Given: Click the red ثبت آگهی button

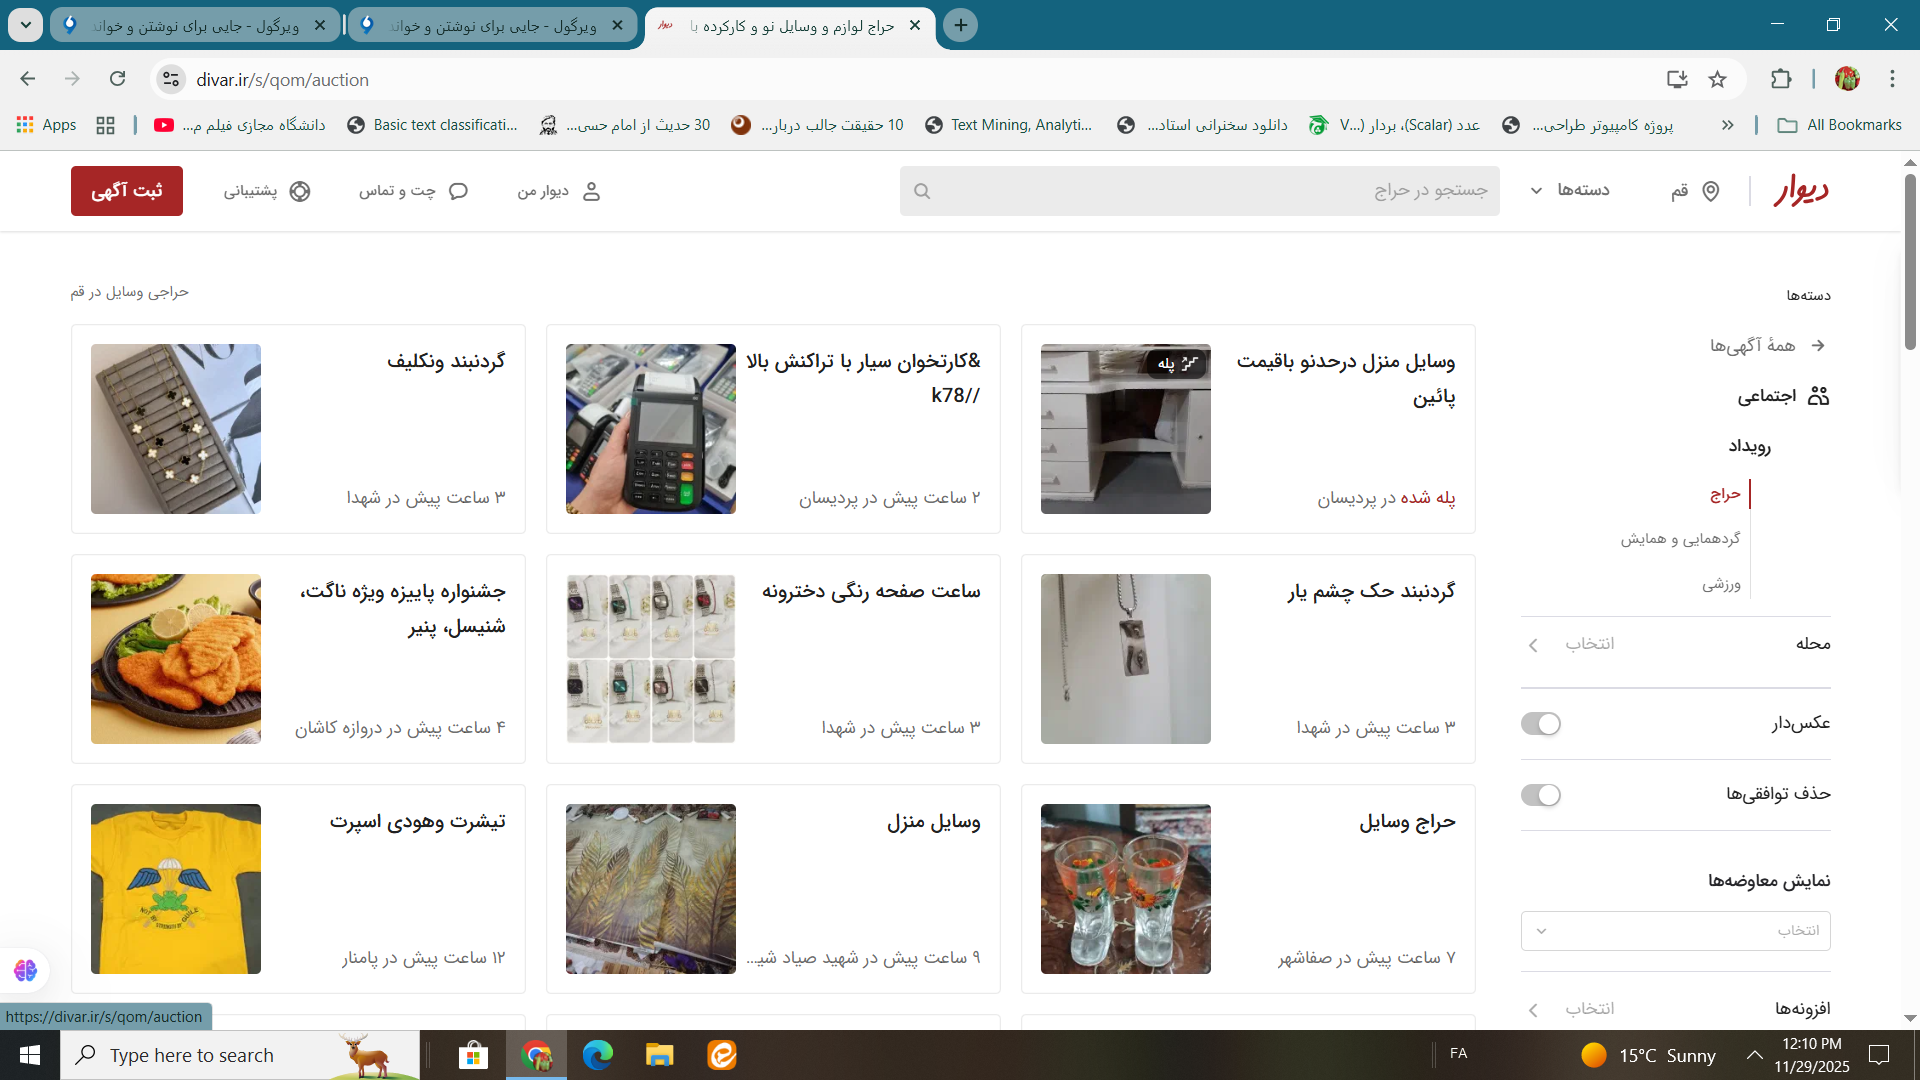Looking at the screenshot, I should 126,190.
